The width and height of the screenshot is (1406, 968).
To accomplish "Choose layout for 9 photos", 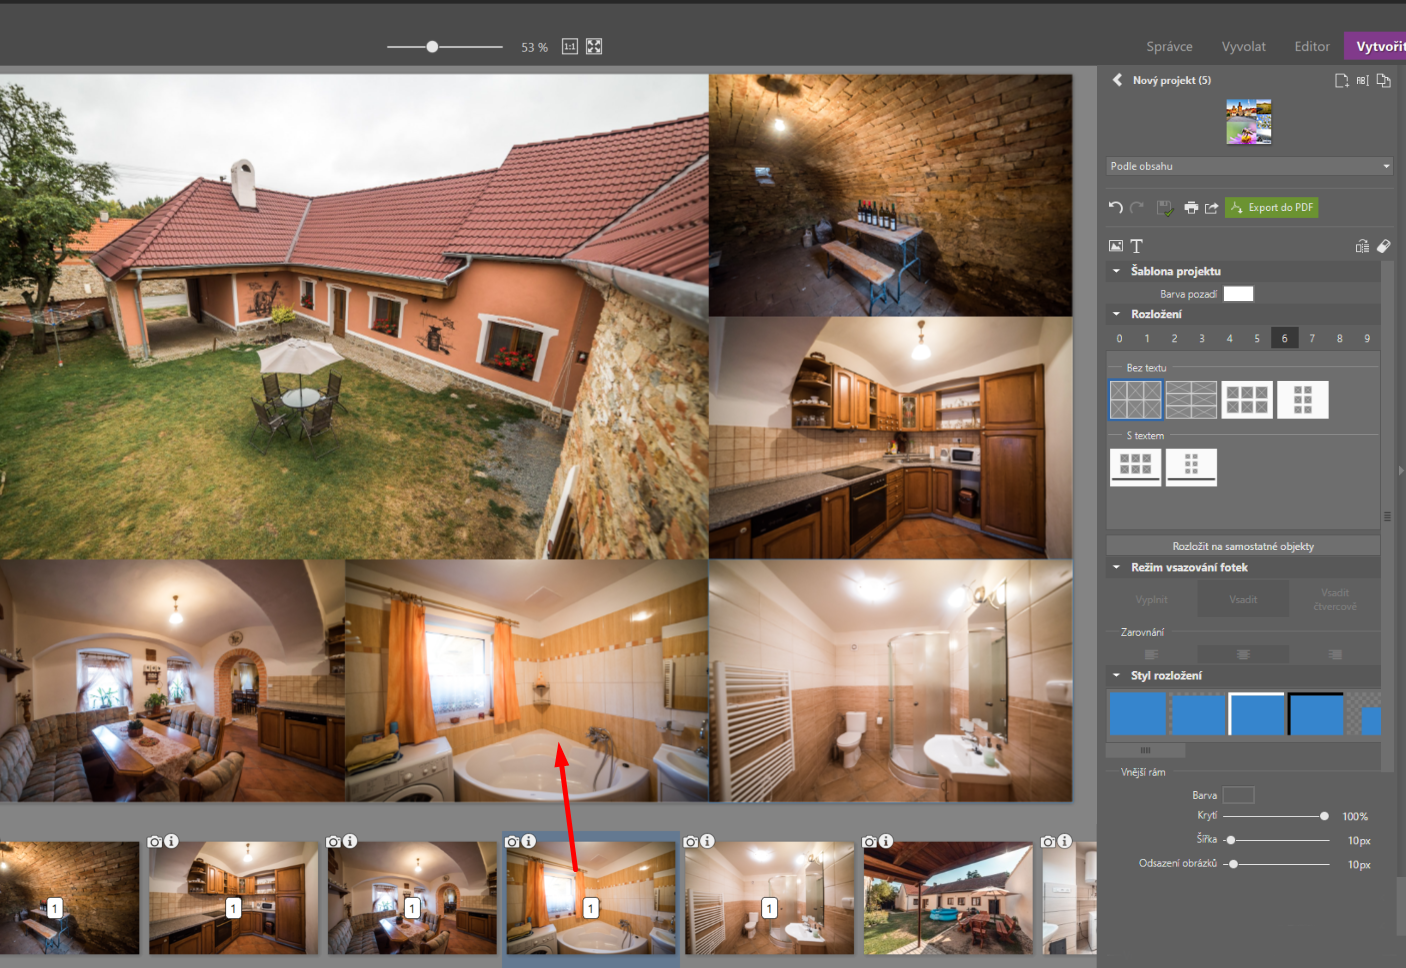I will 1367,338.
